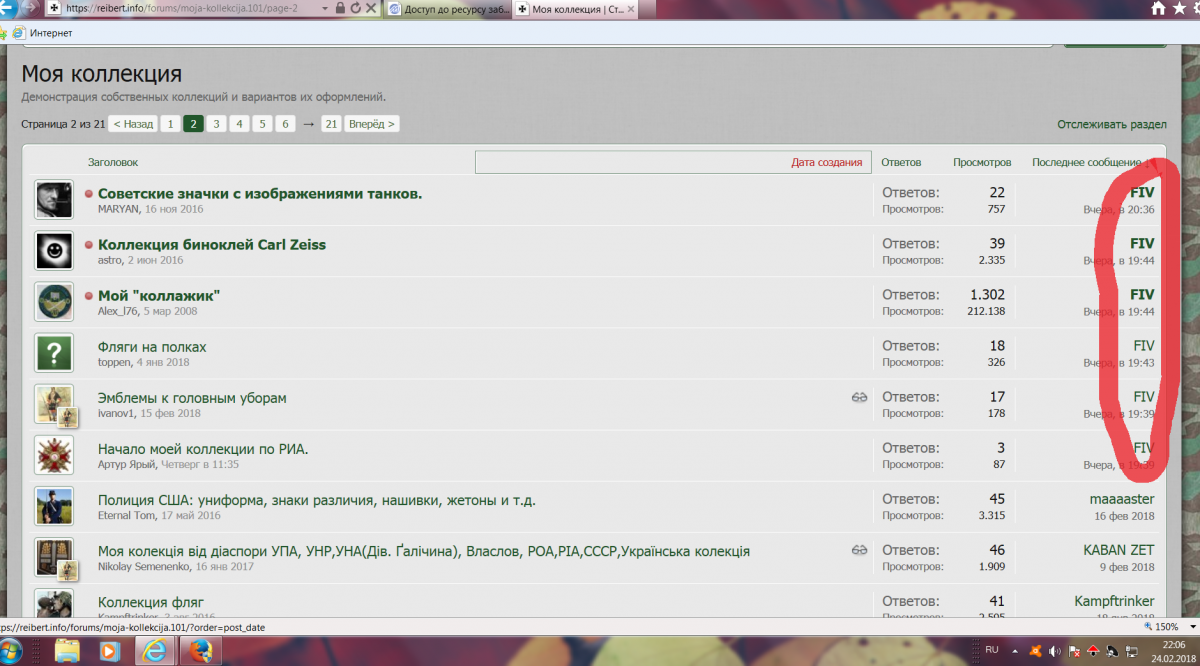Click ivanov1's avatar next to Эмблемы thread
The width and height of the screenshot is (1200, 666).
pos(54,404)
